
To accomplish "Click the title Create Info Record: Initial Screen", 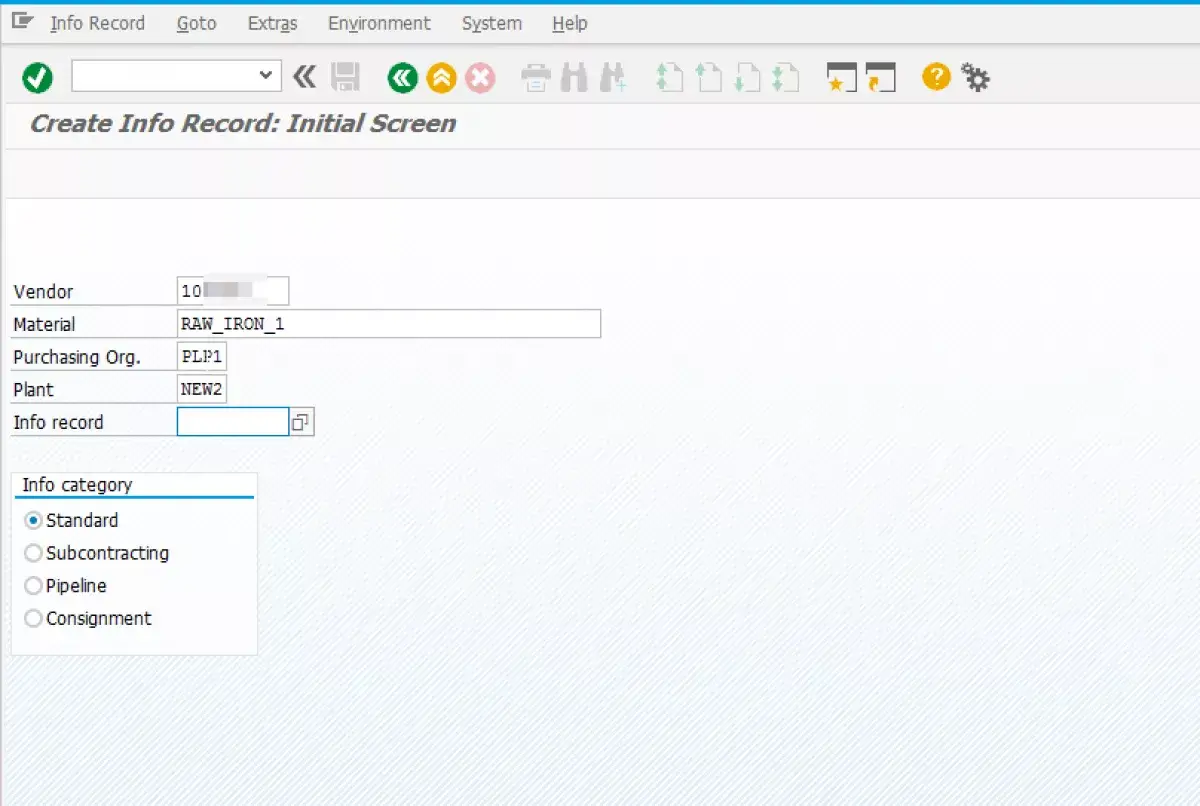I will point(243,123).
